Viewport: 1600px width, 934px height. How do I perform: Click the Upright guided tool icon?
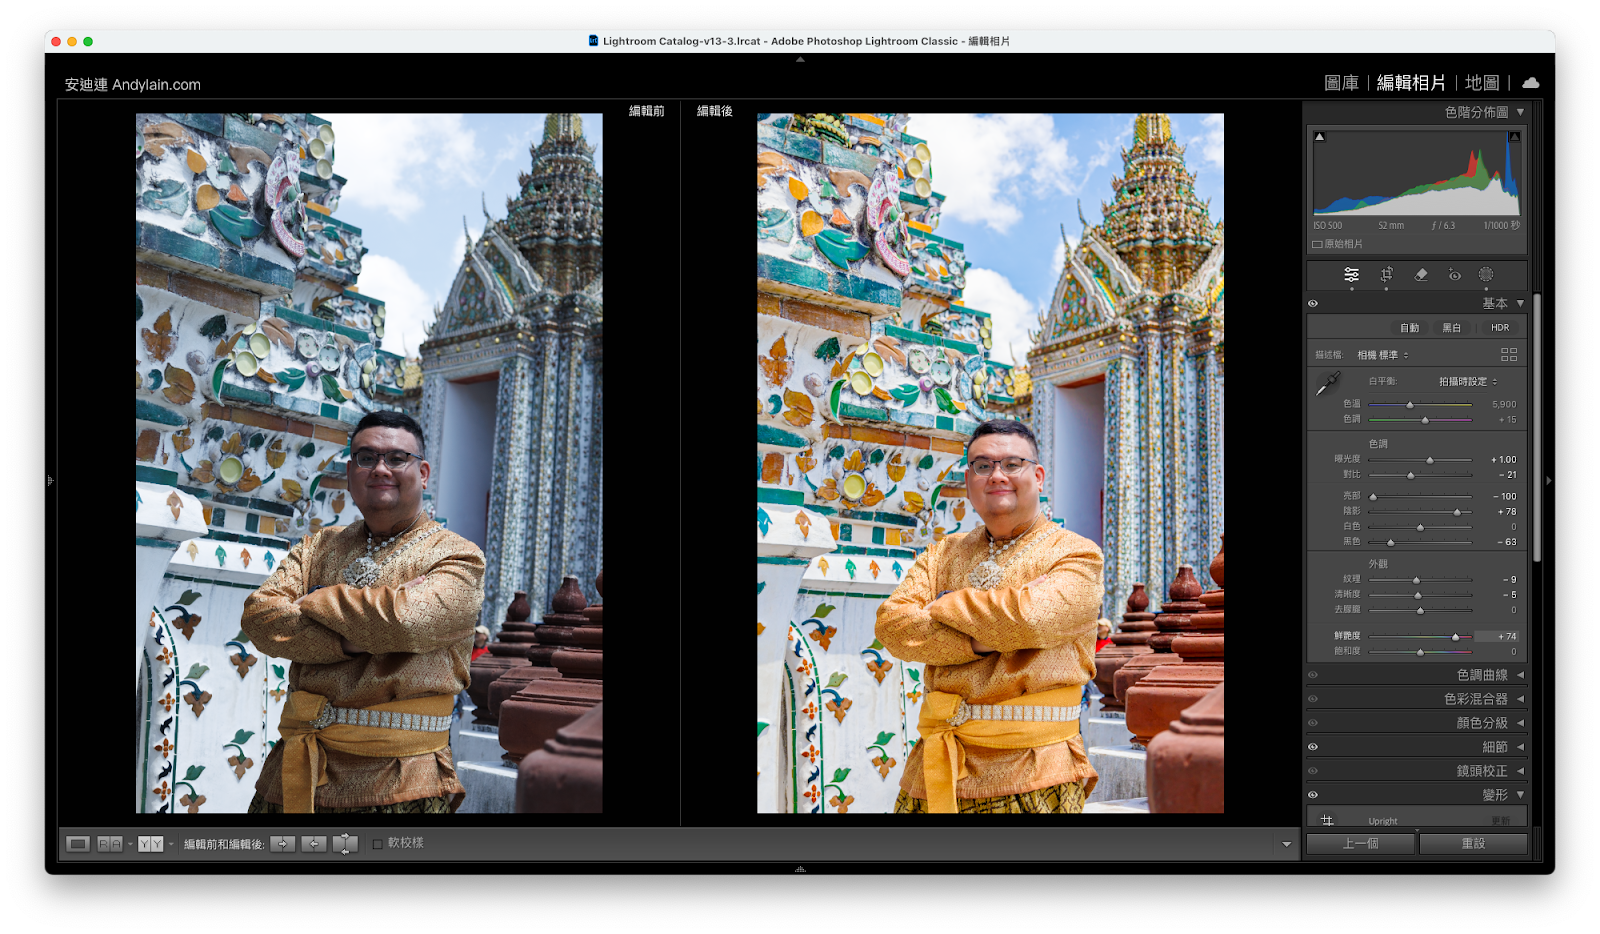(1327, 820)
